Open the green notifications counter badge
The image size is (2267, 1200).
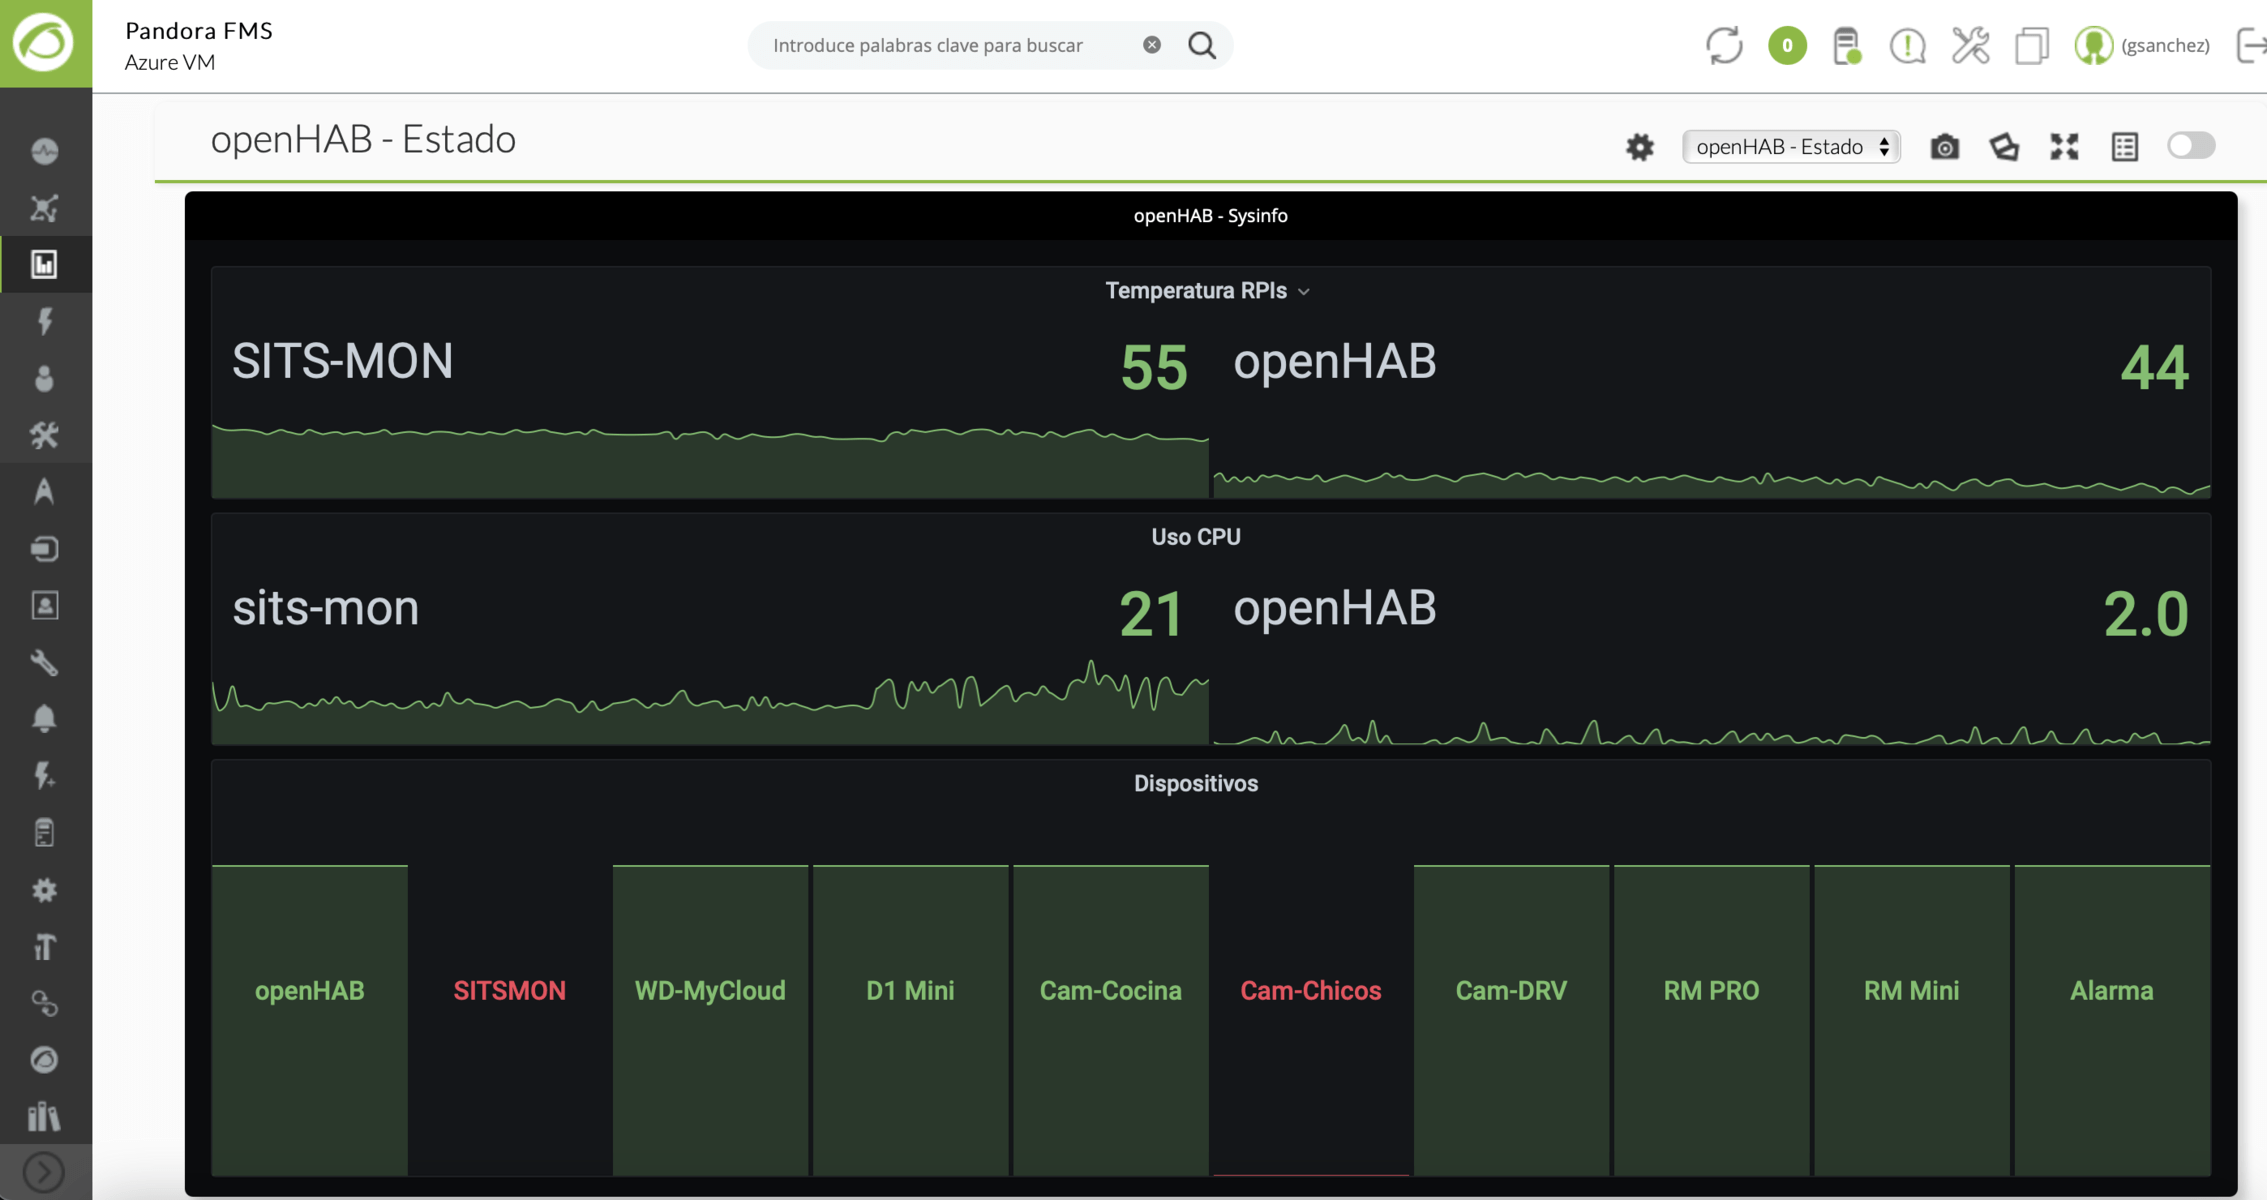[1787, 45]
